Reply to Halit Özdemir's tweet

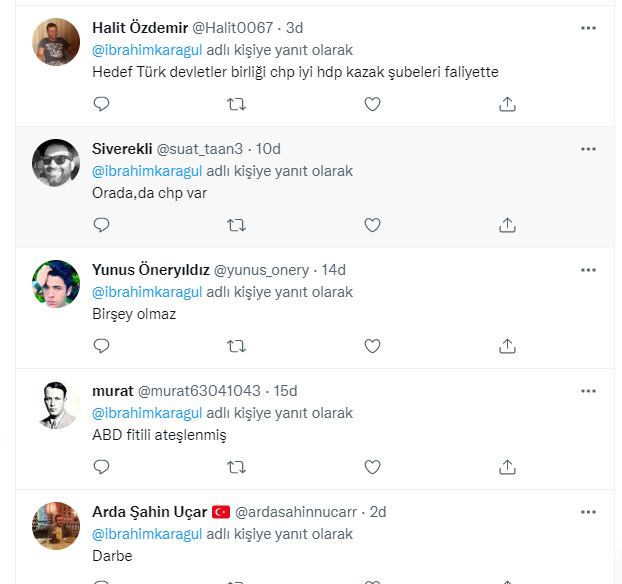coord(101,104)
